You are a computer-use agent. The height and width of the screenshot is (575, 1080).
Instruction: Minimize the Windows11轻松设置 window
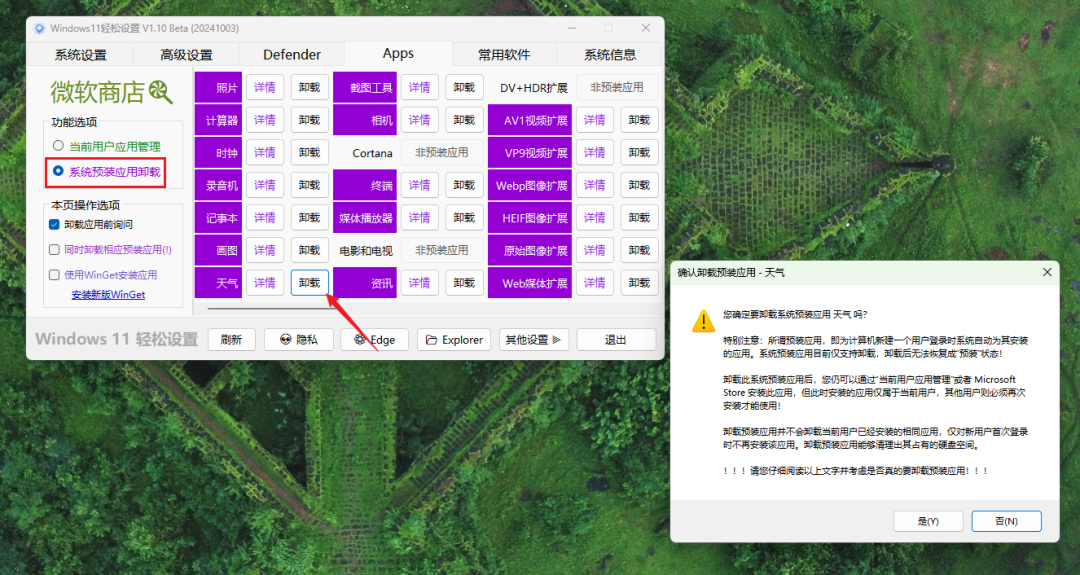[571, 28]
